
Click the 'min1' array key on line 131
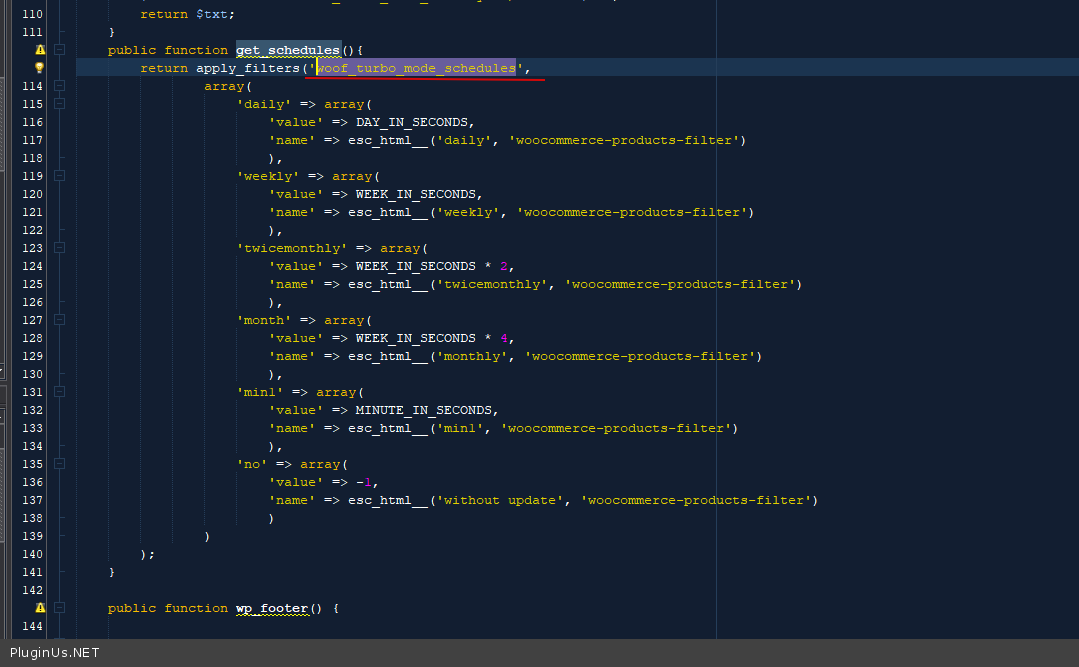260,392
